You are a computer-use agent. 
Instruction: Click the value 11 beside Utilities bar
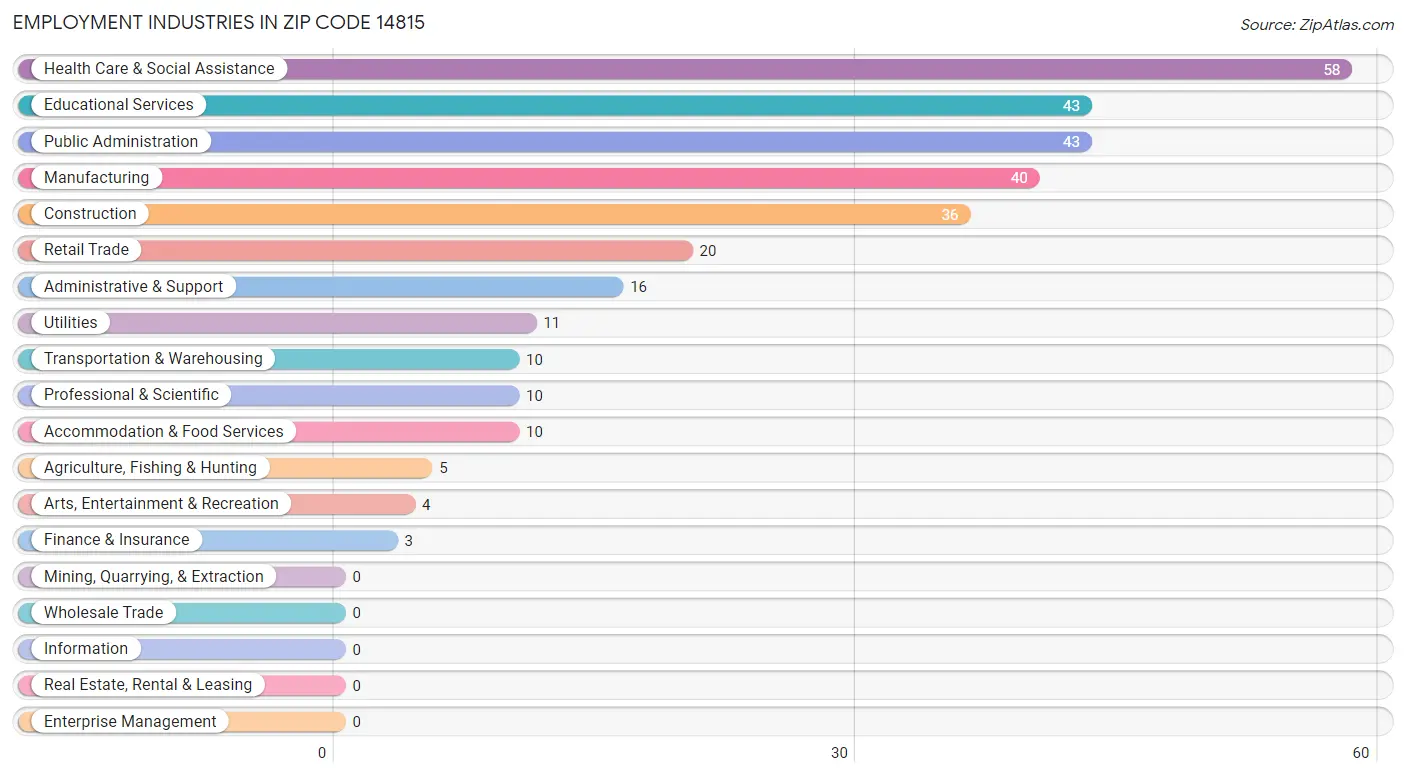(551, 323)
